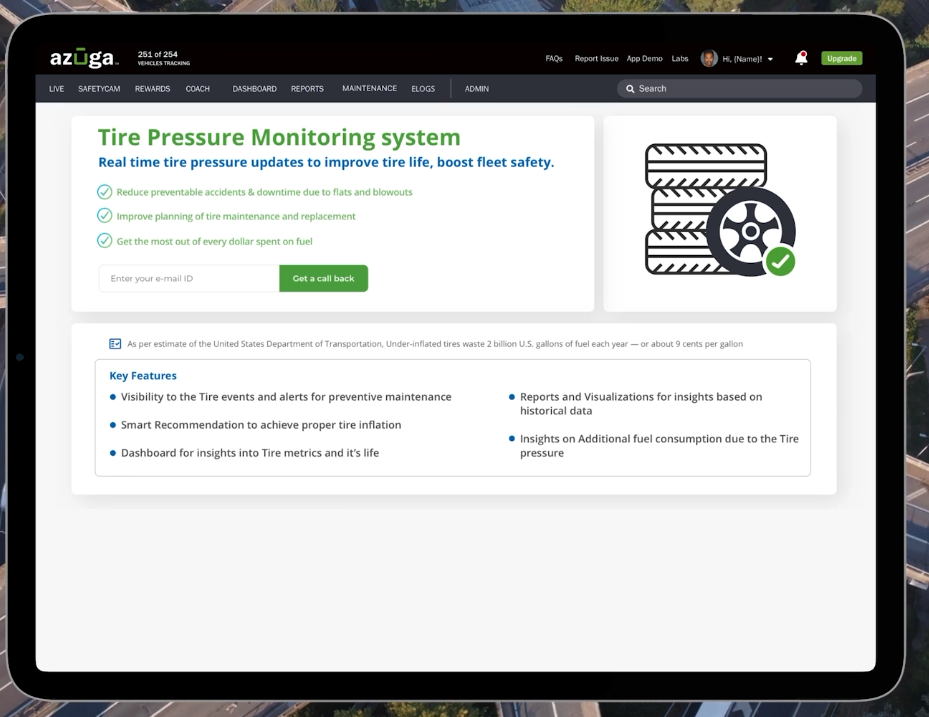Expand the 'Hi, {Name}!' account dropdown

tap(769, 59)
